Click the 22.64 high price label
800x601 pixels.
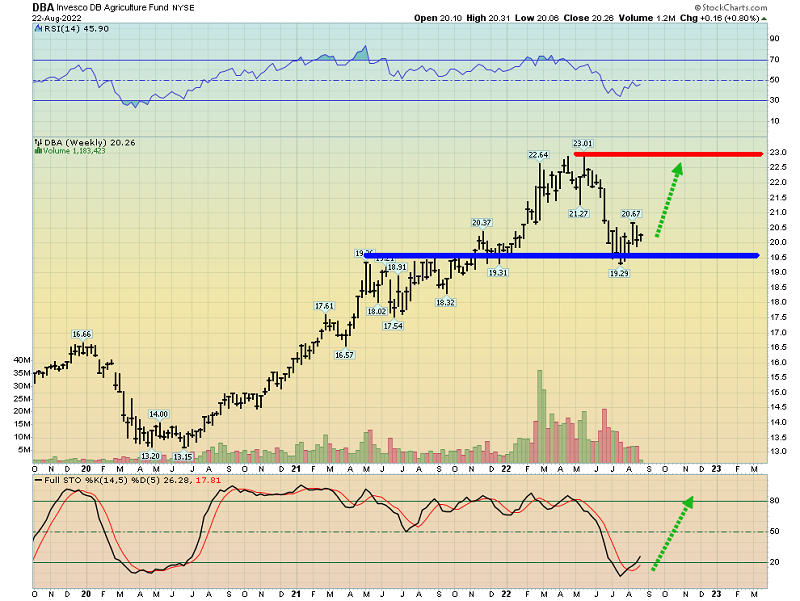539,155
